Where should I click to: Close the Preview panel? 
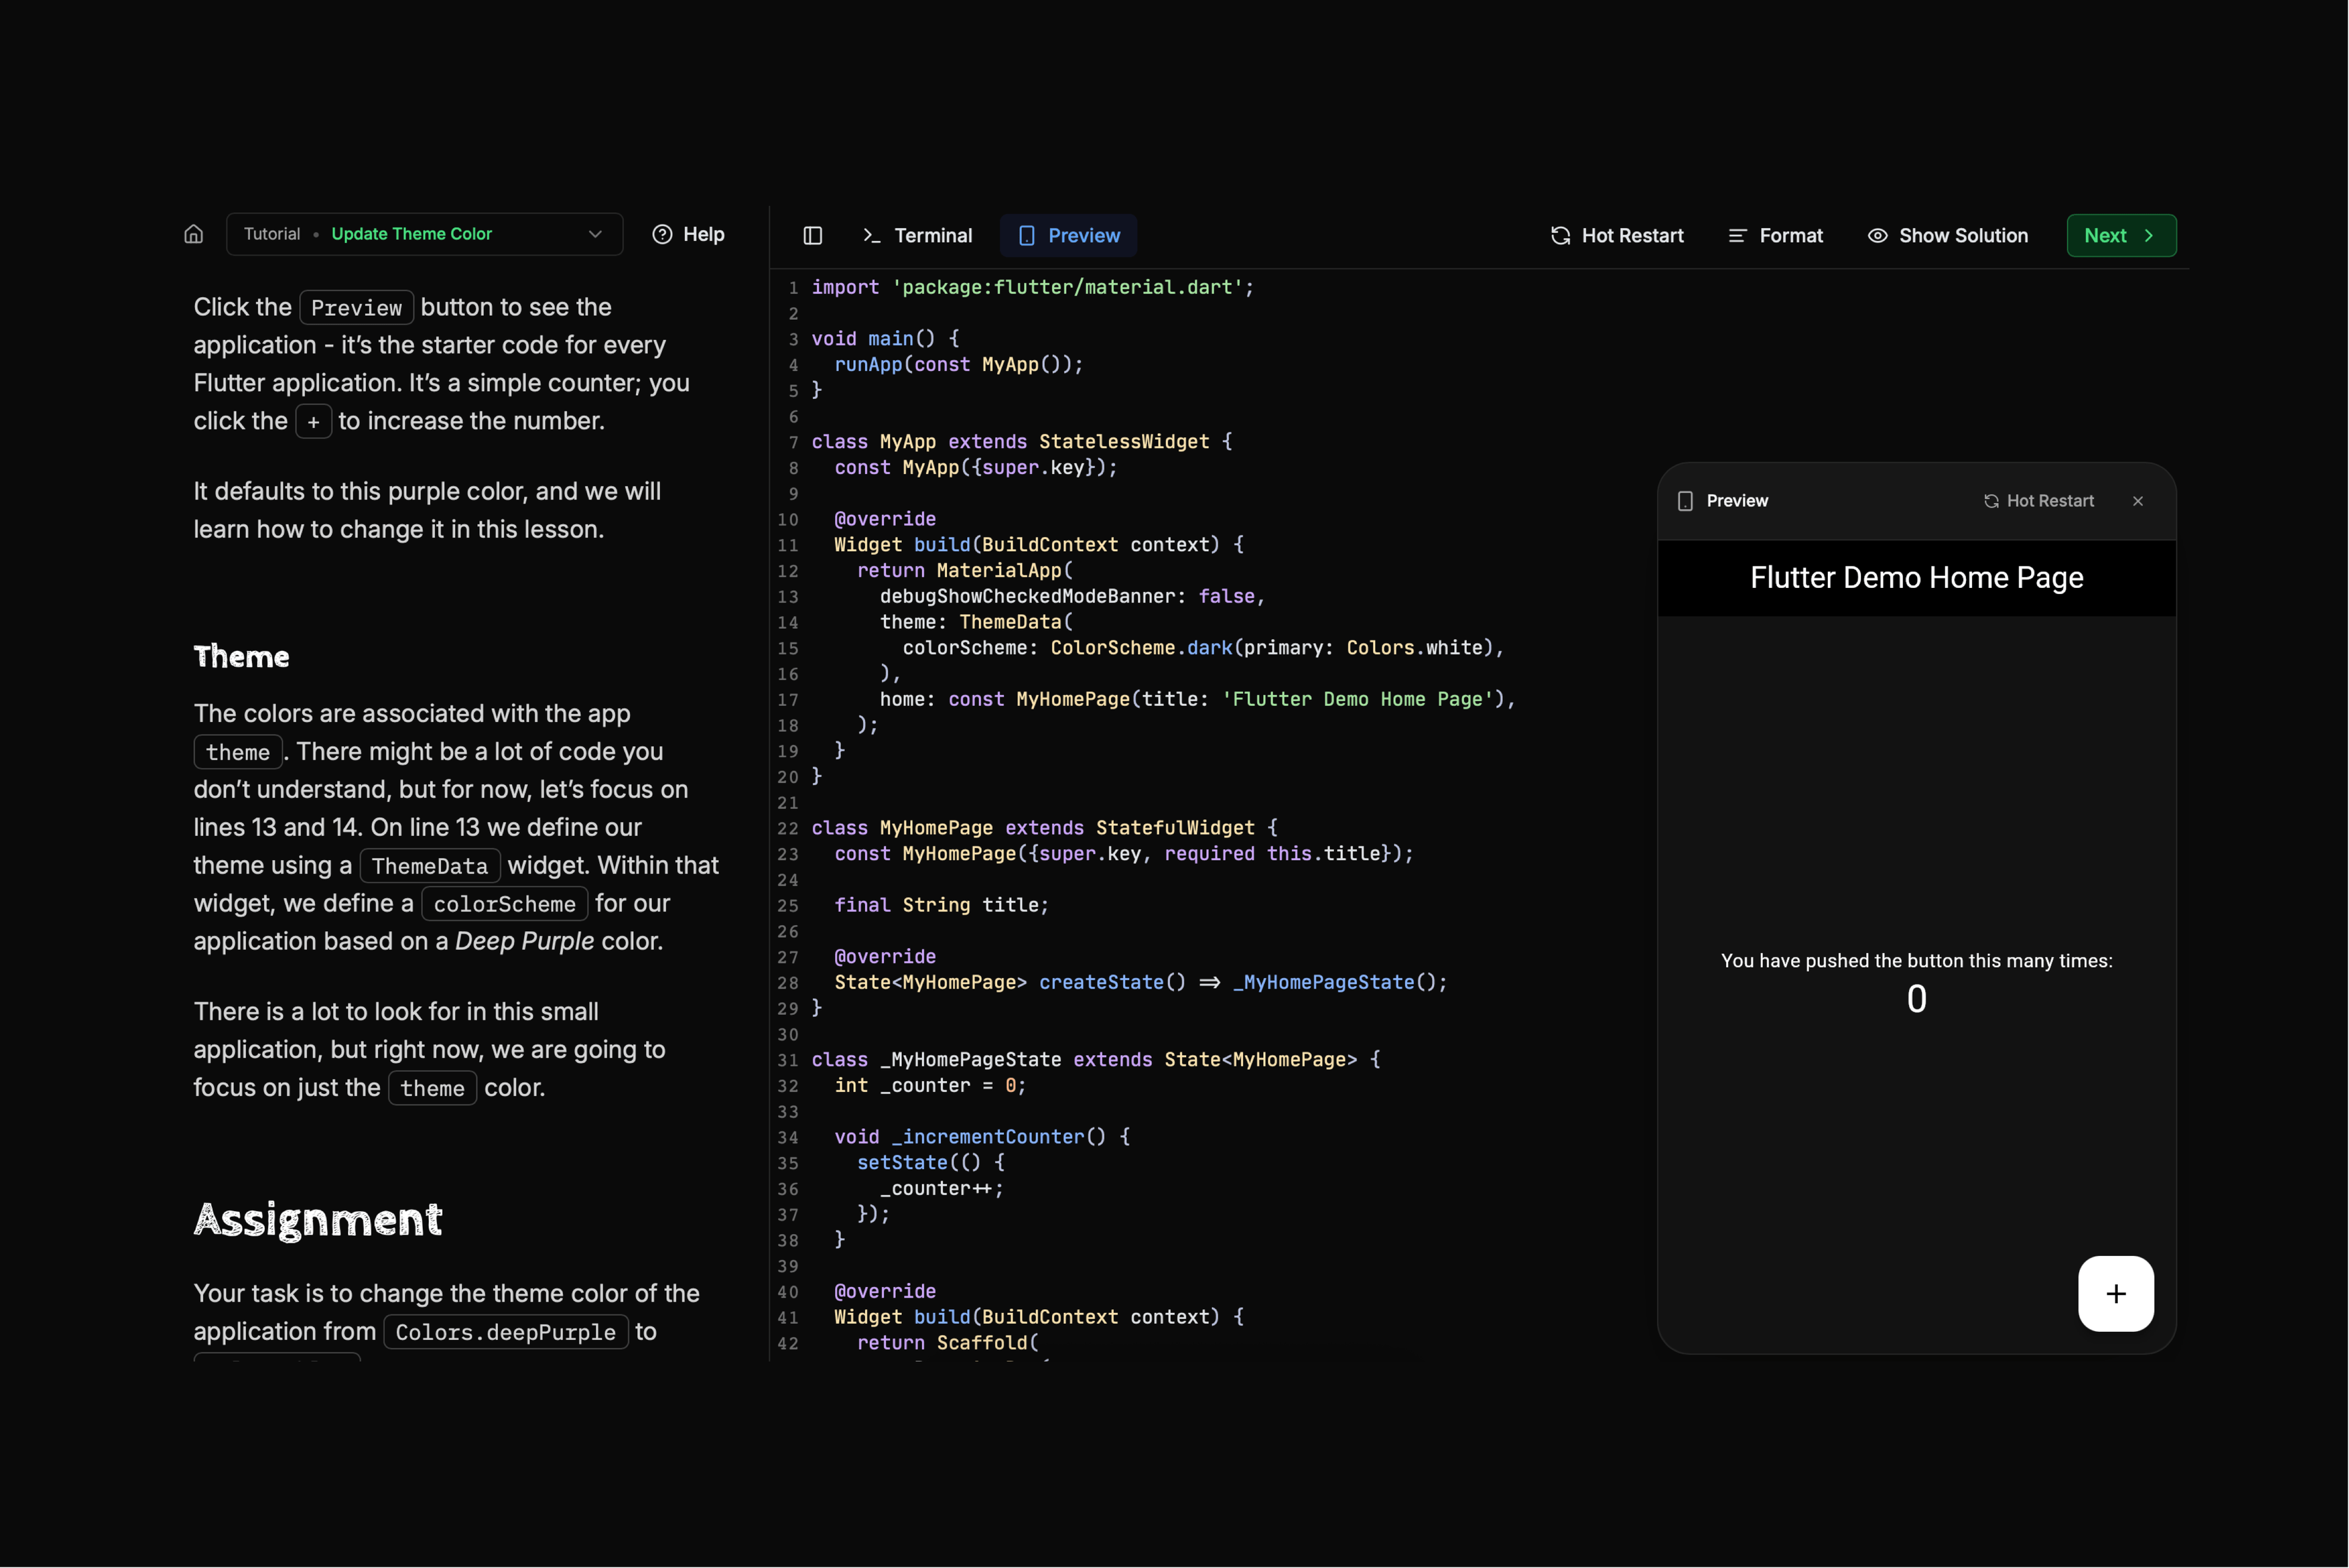pyautogui.click(x=2137, y=501)
